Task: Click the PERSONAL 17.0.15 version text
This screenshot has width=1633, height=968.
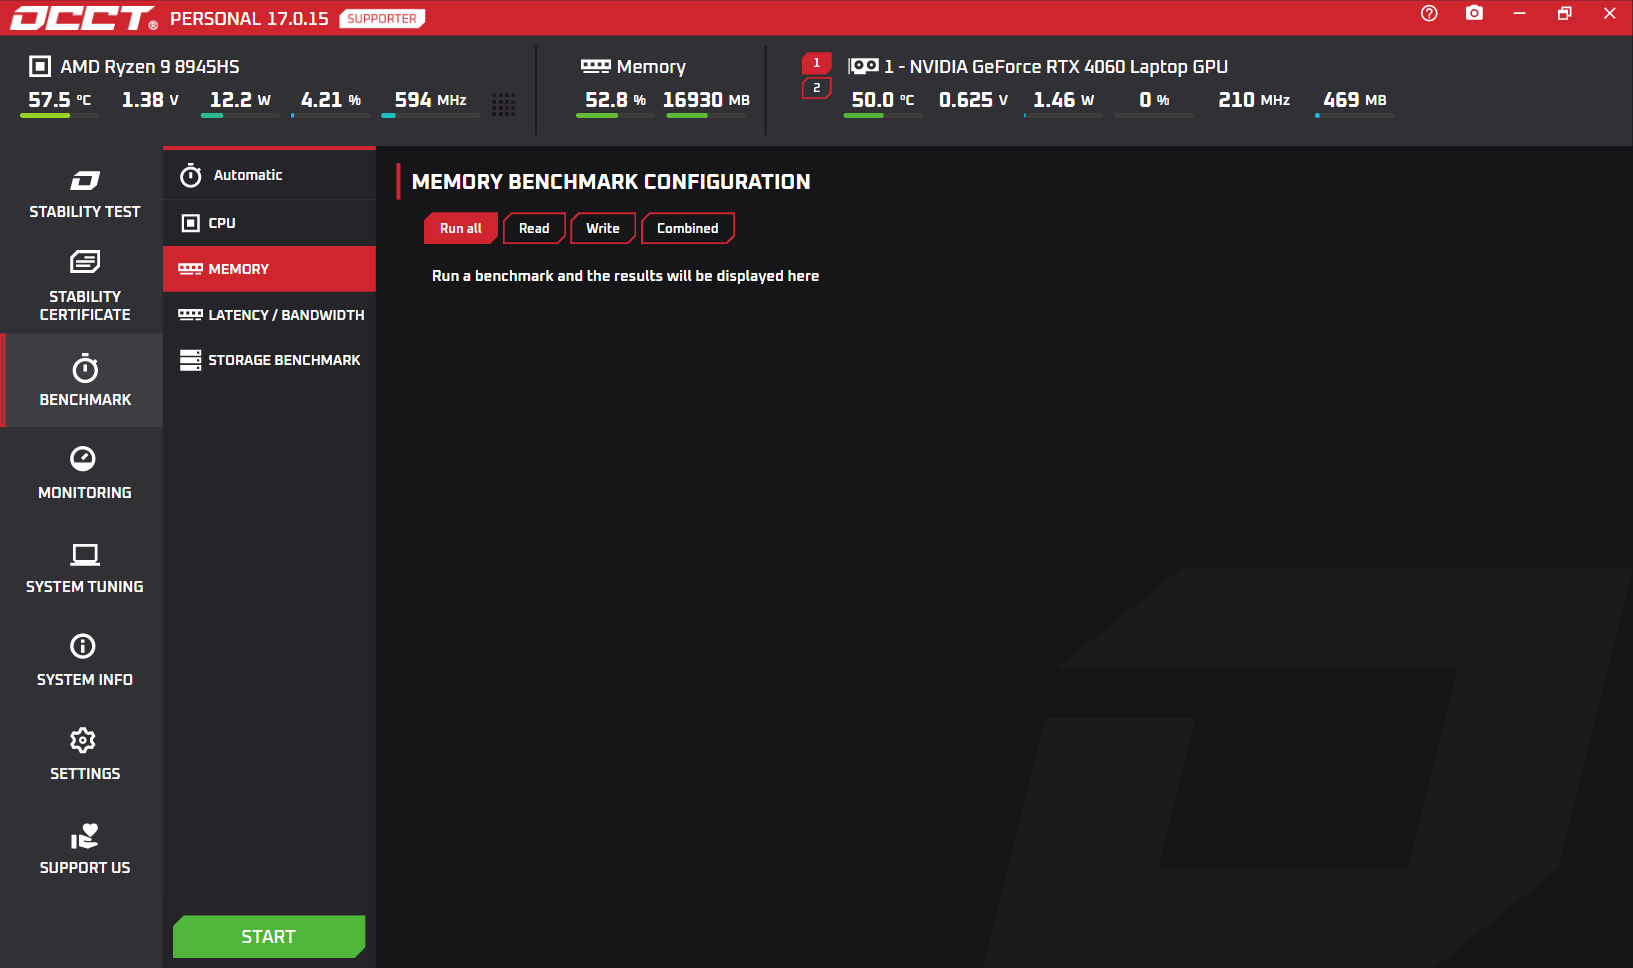Action: click(249, 19)
